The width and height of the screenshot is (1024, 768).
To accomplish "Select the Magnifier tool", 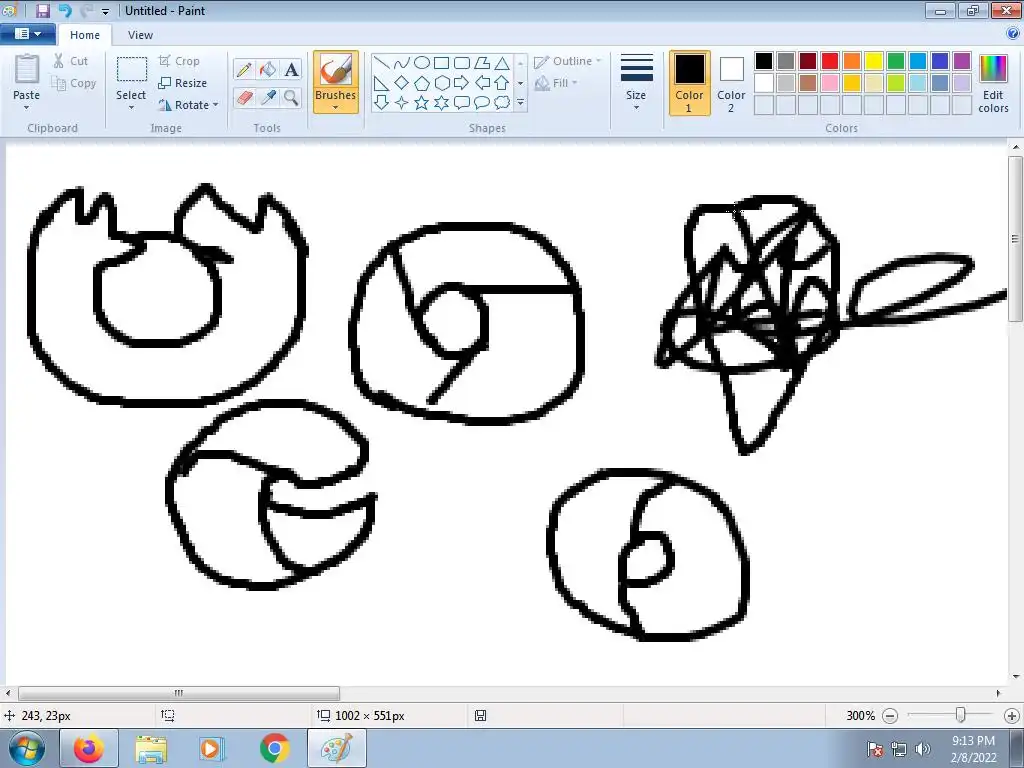I will (x=291, y=98).
